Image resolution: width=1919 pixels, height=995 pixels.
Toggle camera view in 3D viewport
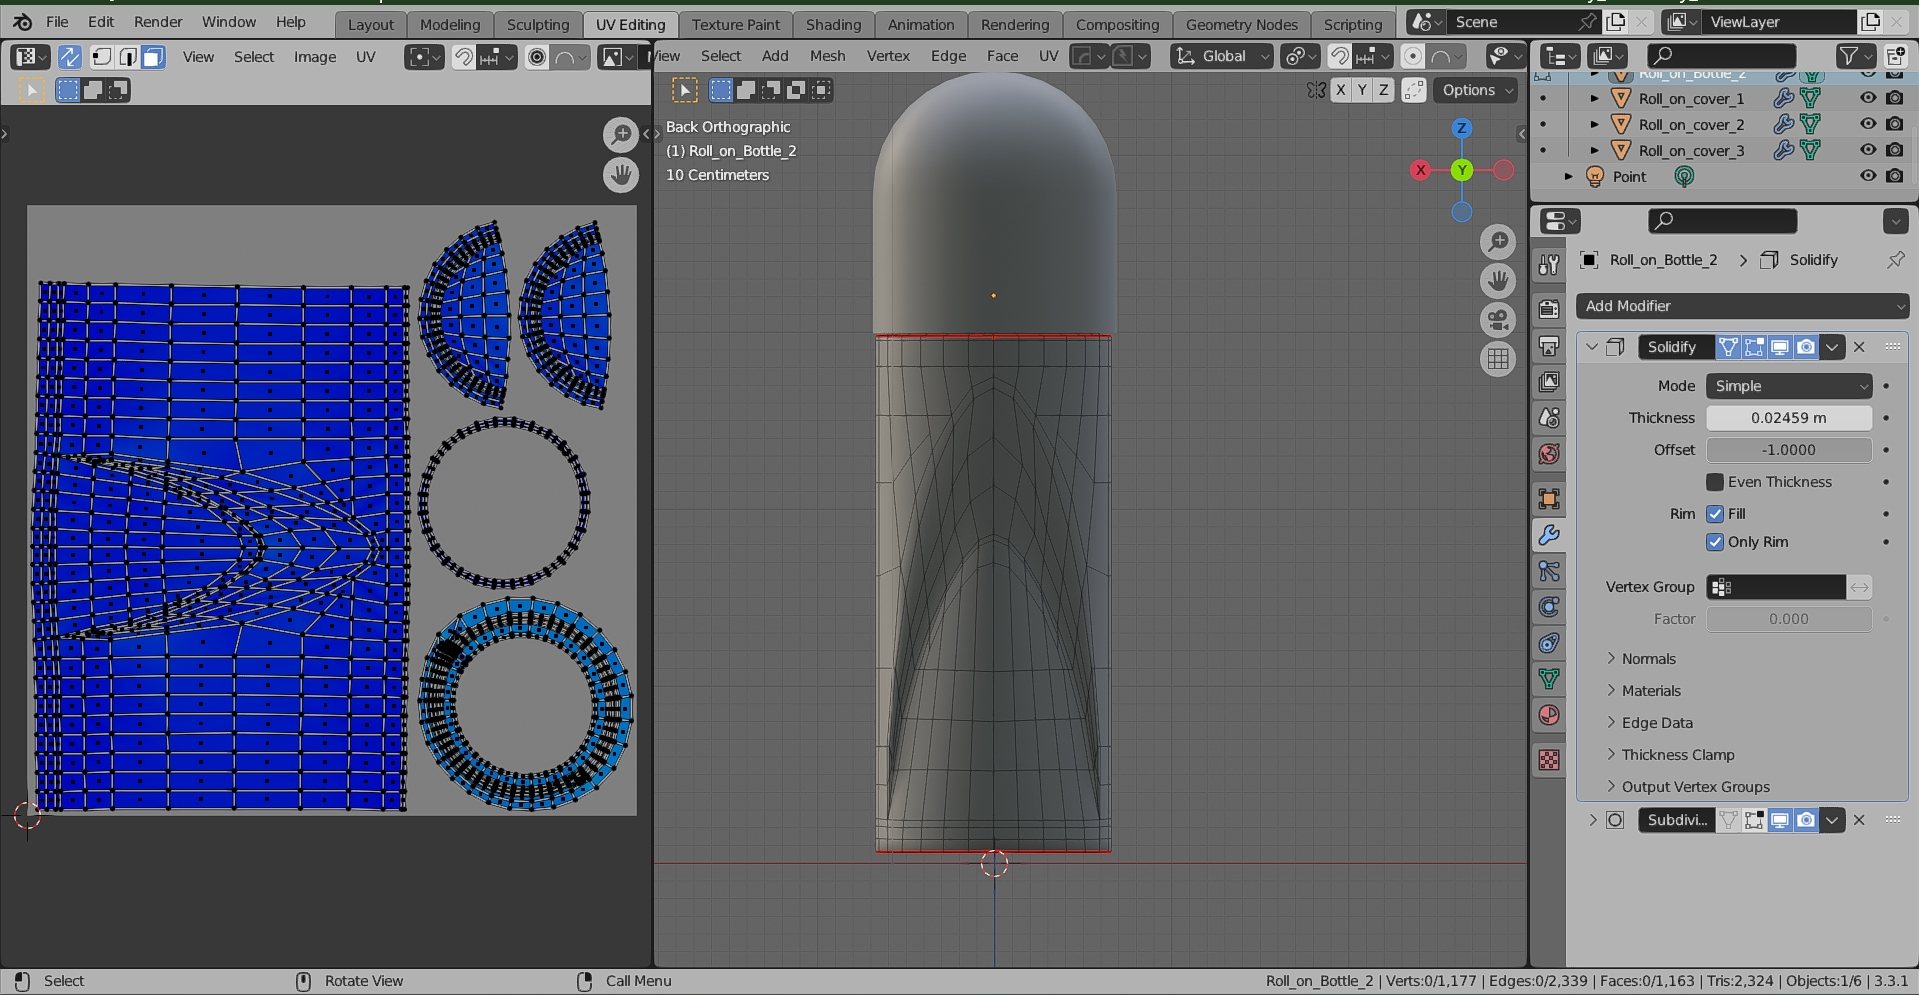coord(1498,320)
